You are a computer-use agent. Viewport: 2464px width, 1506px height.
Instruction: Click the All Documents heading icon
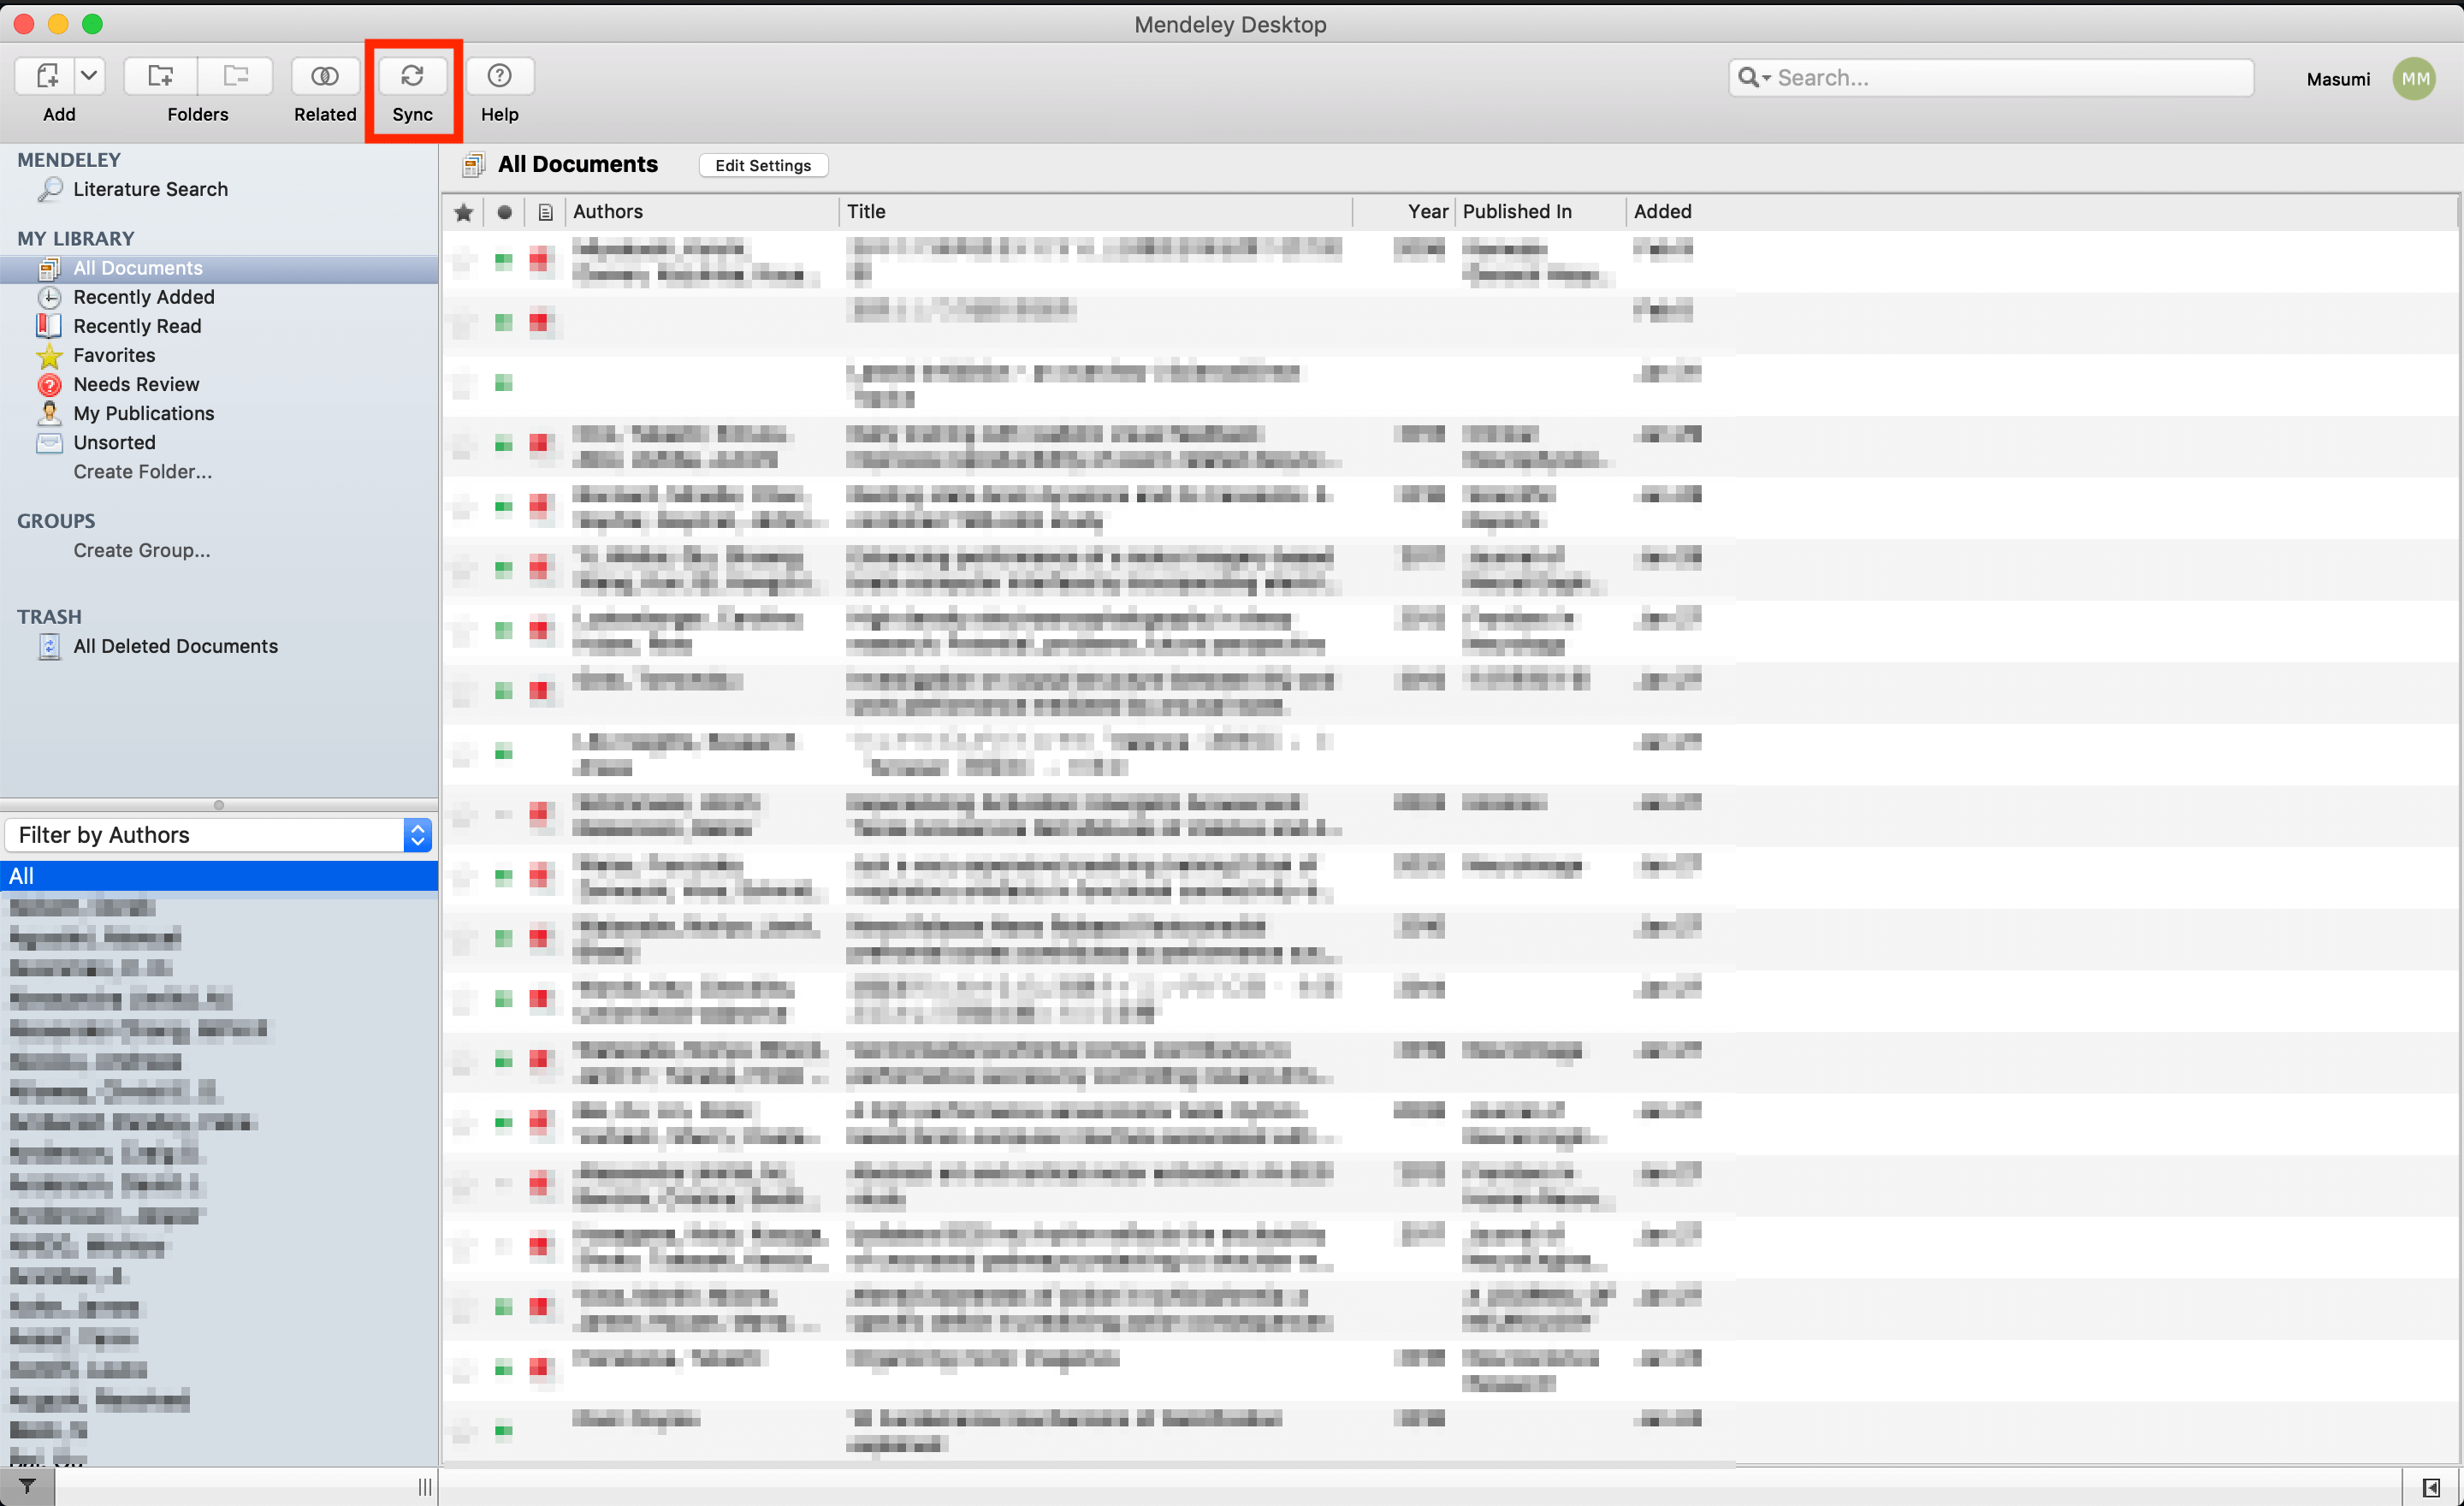tap(474, 165)
